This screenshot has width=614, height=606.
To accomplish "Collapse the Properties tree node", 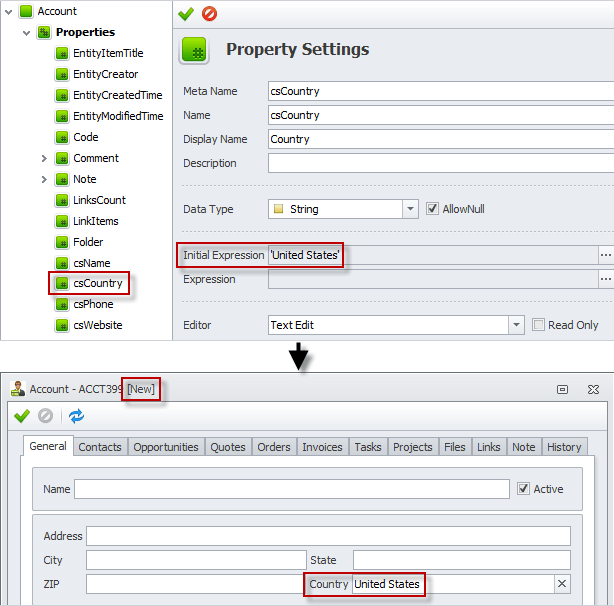I will coord(26,32).
